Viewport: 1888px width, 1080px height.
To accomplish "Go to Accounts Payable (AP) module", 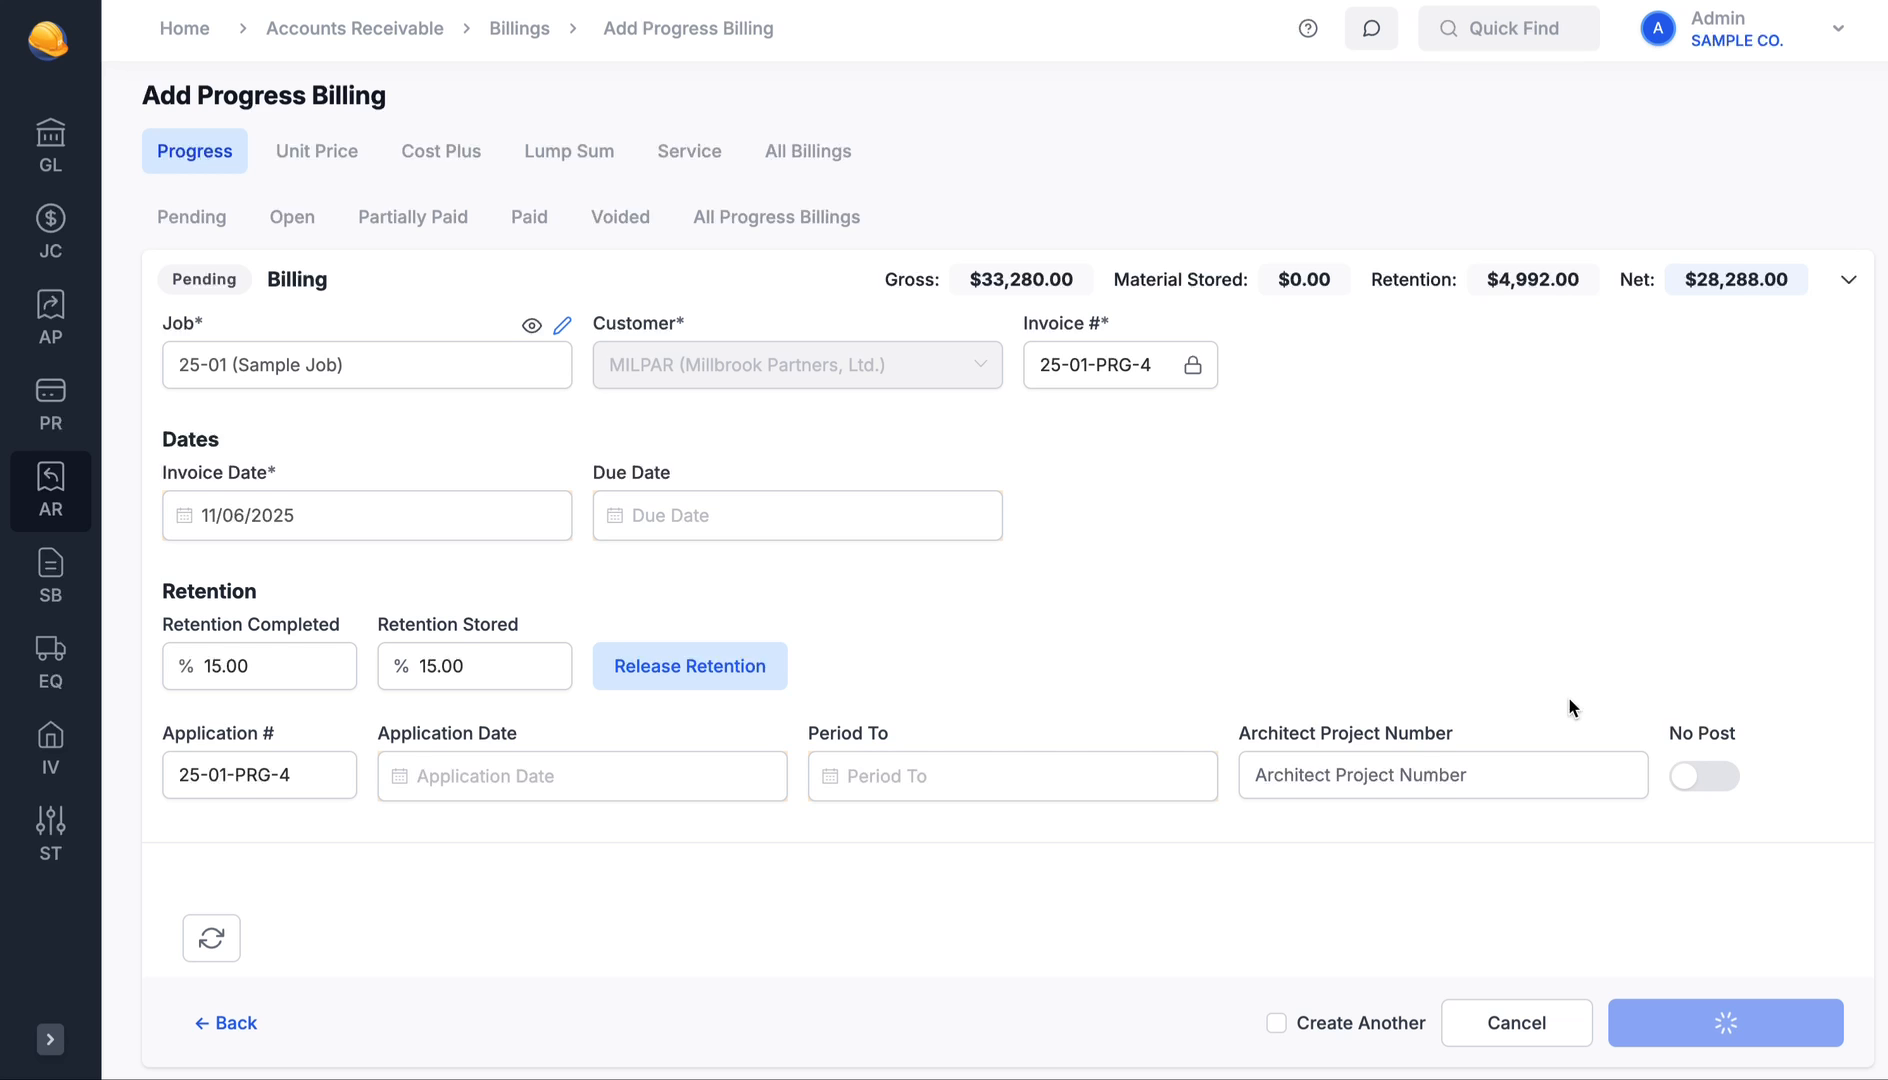I will coord(50,318).
